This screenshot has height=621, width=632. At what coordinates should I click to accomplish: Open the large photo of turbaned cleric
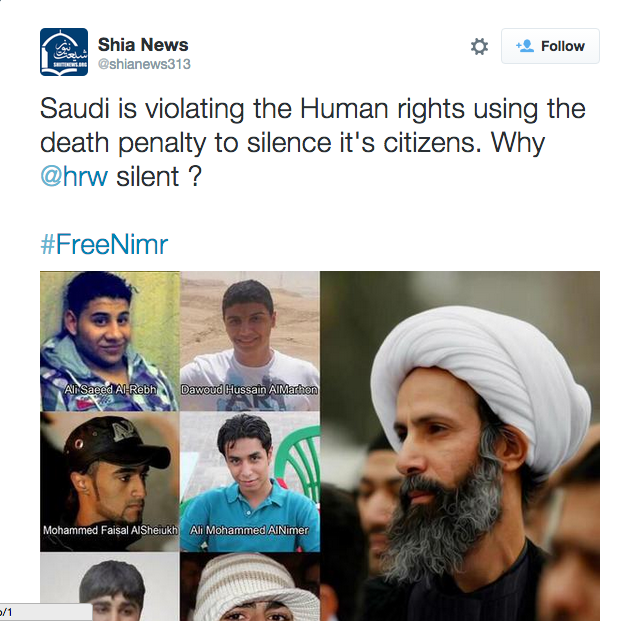point(460,446)
